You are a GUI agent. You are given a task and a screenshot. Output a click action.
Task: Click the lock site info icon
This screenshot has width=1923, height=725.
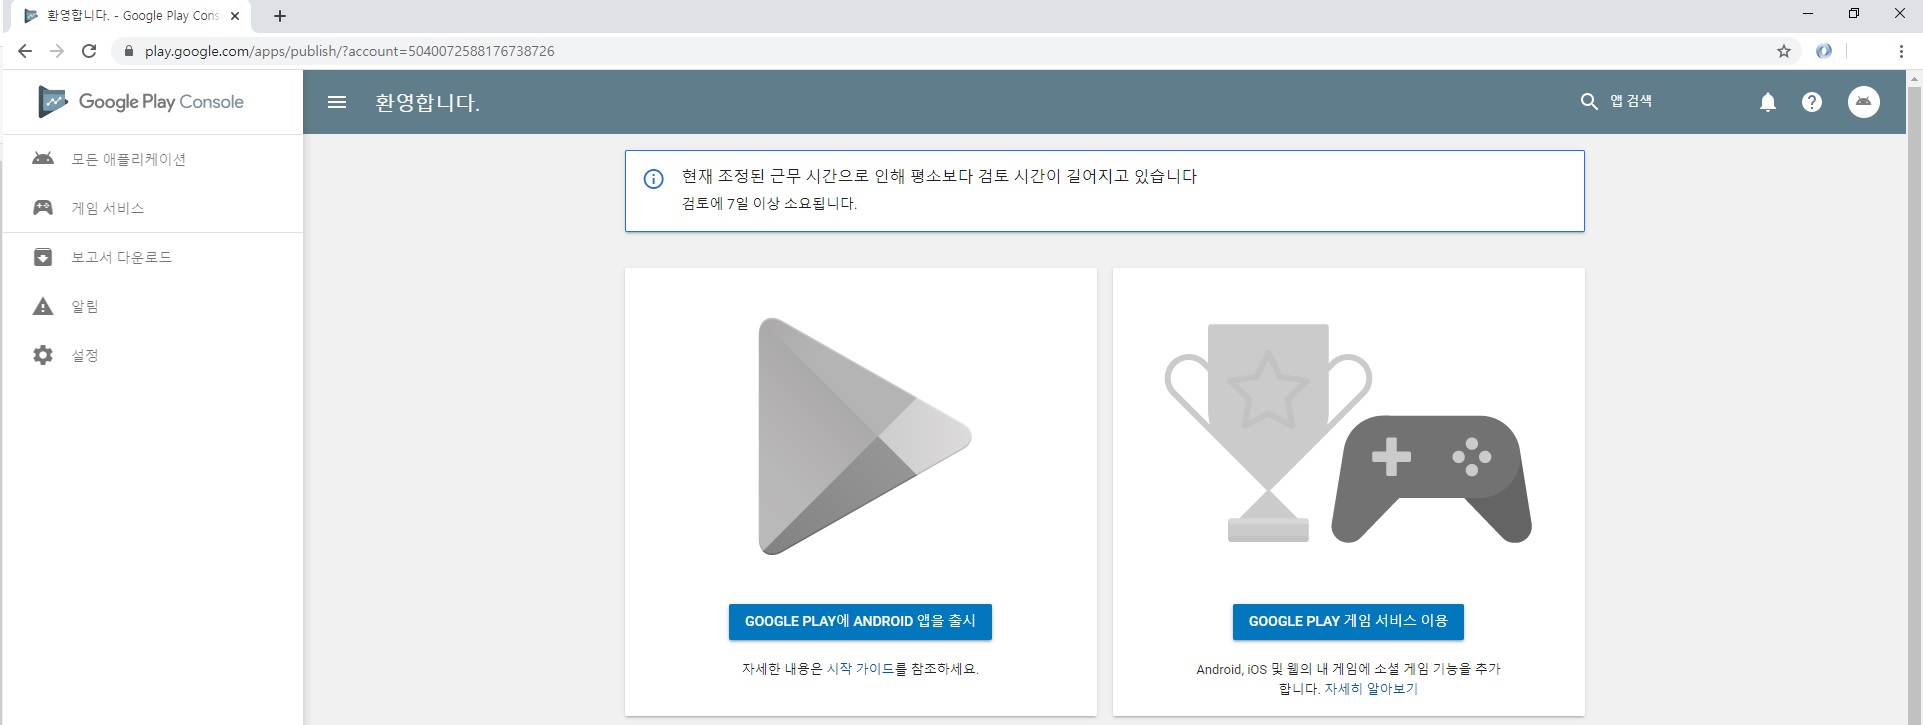pyautogui.click(x=128, y=51)
